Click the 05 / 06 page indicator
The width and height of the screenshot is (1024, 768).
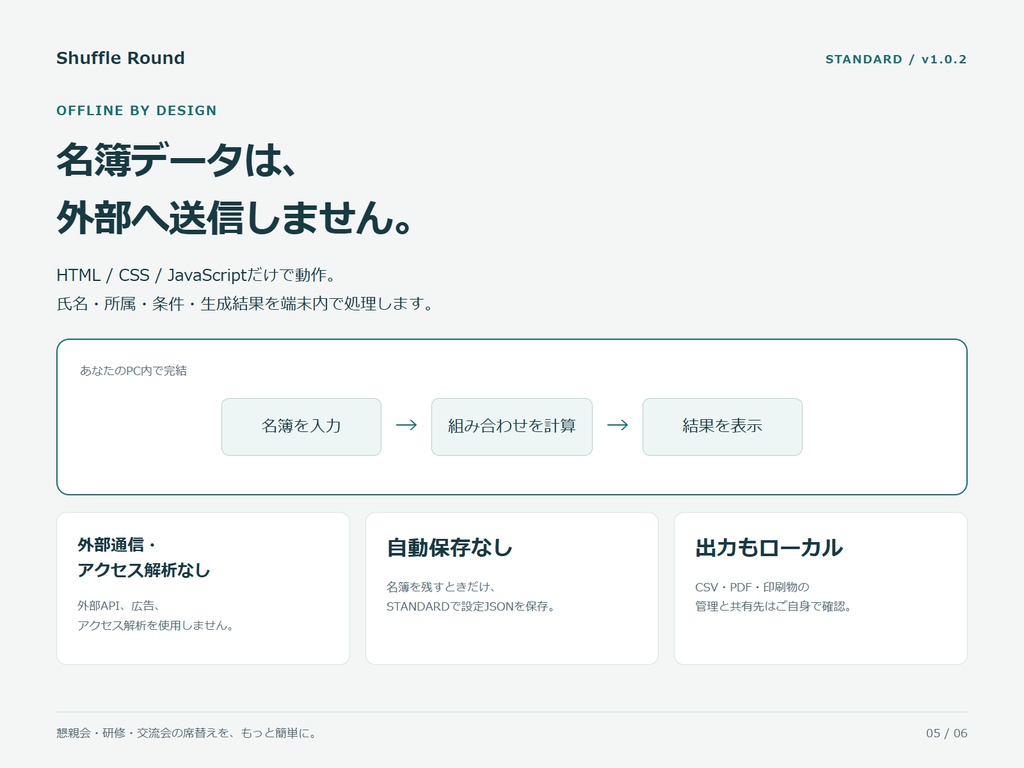point(946,733)
